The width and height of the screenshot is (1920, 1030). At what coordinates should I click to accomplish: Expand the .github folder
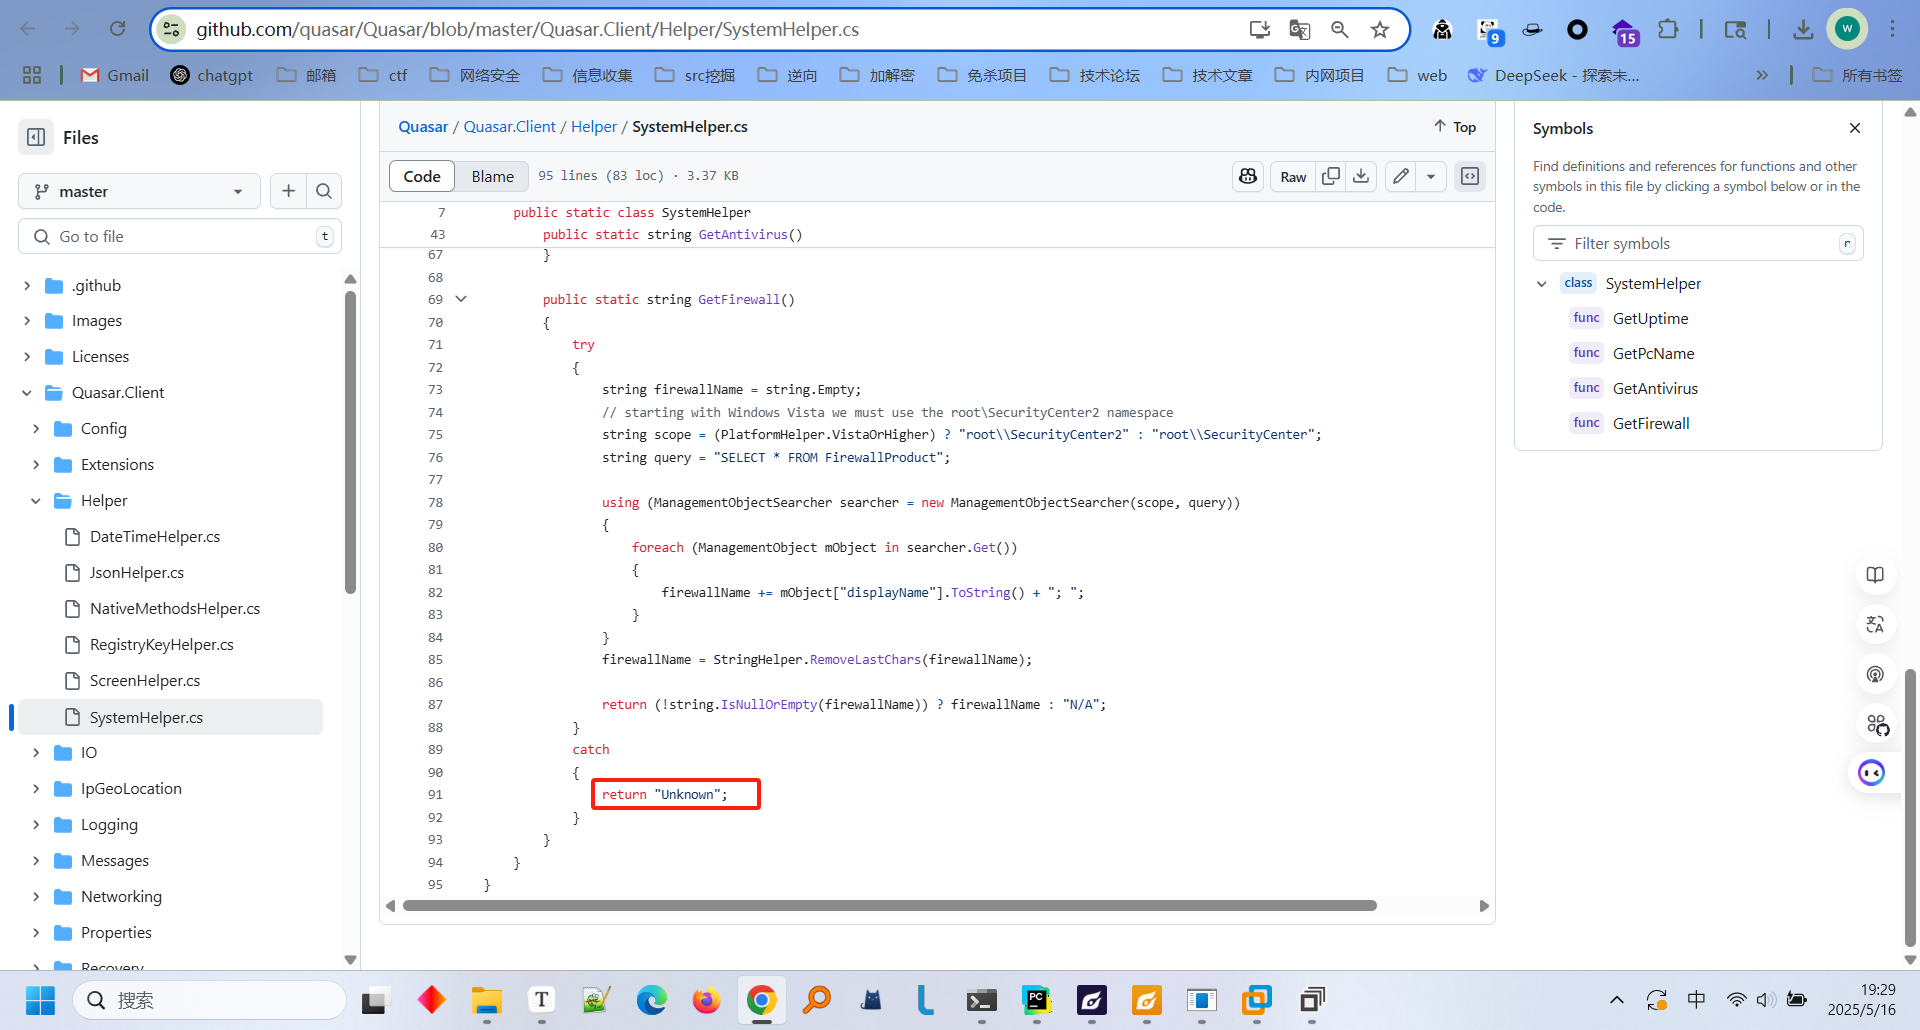[27, 286]
